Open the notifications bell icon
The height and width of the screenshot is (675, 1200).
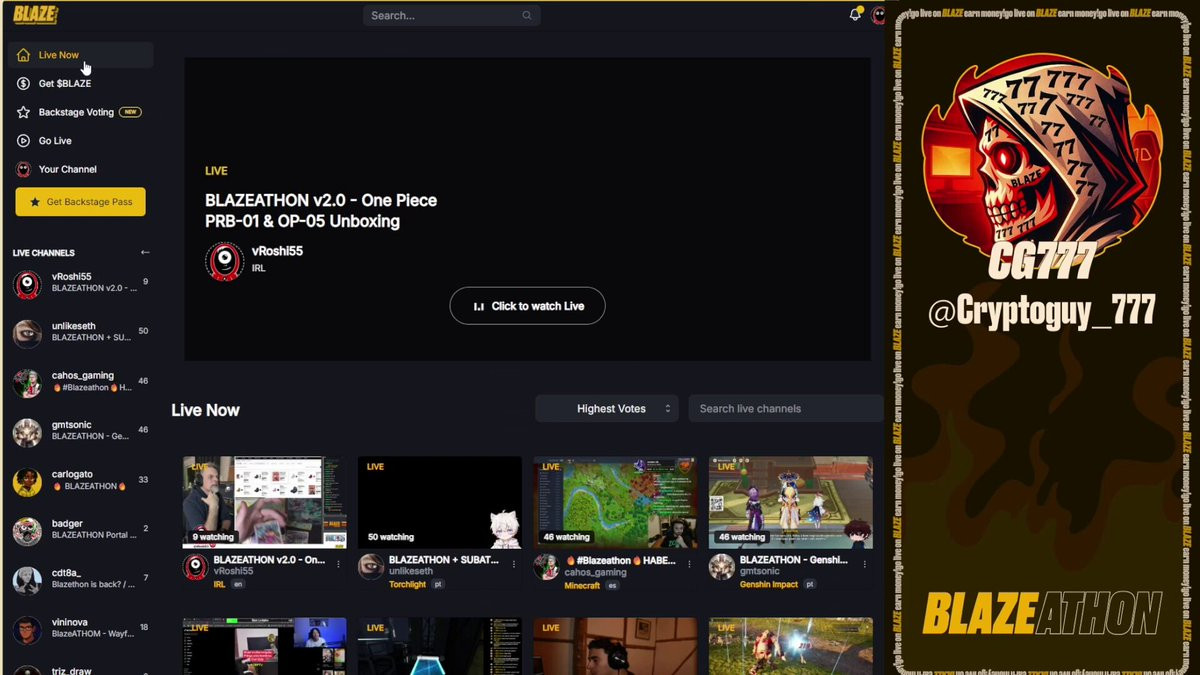855,15
